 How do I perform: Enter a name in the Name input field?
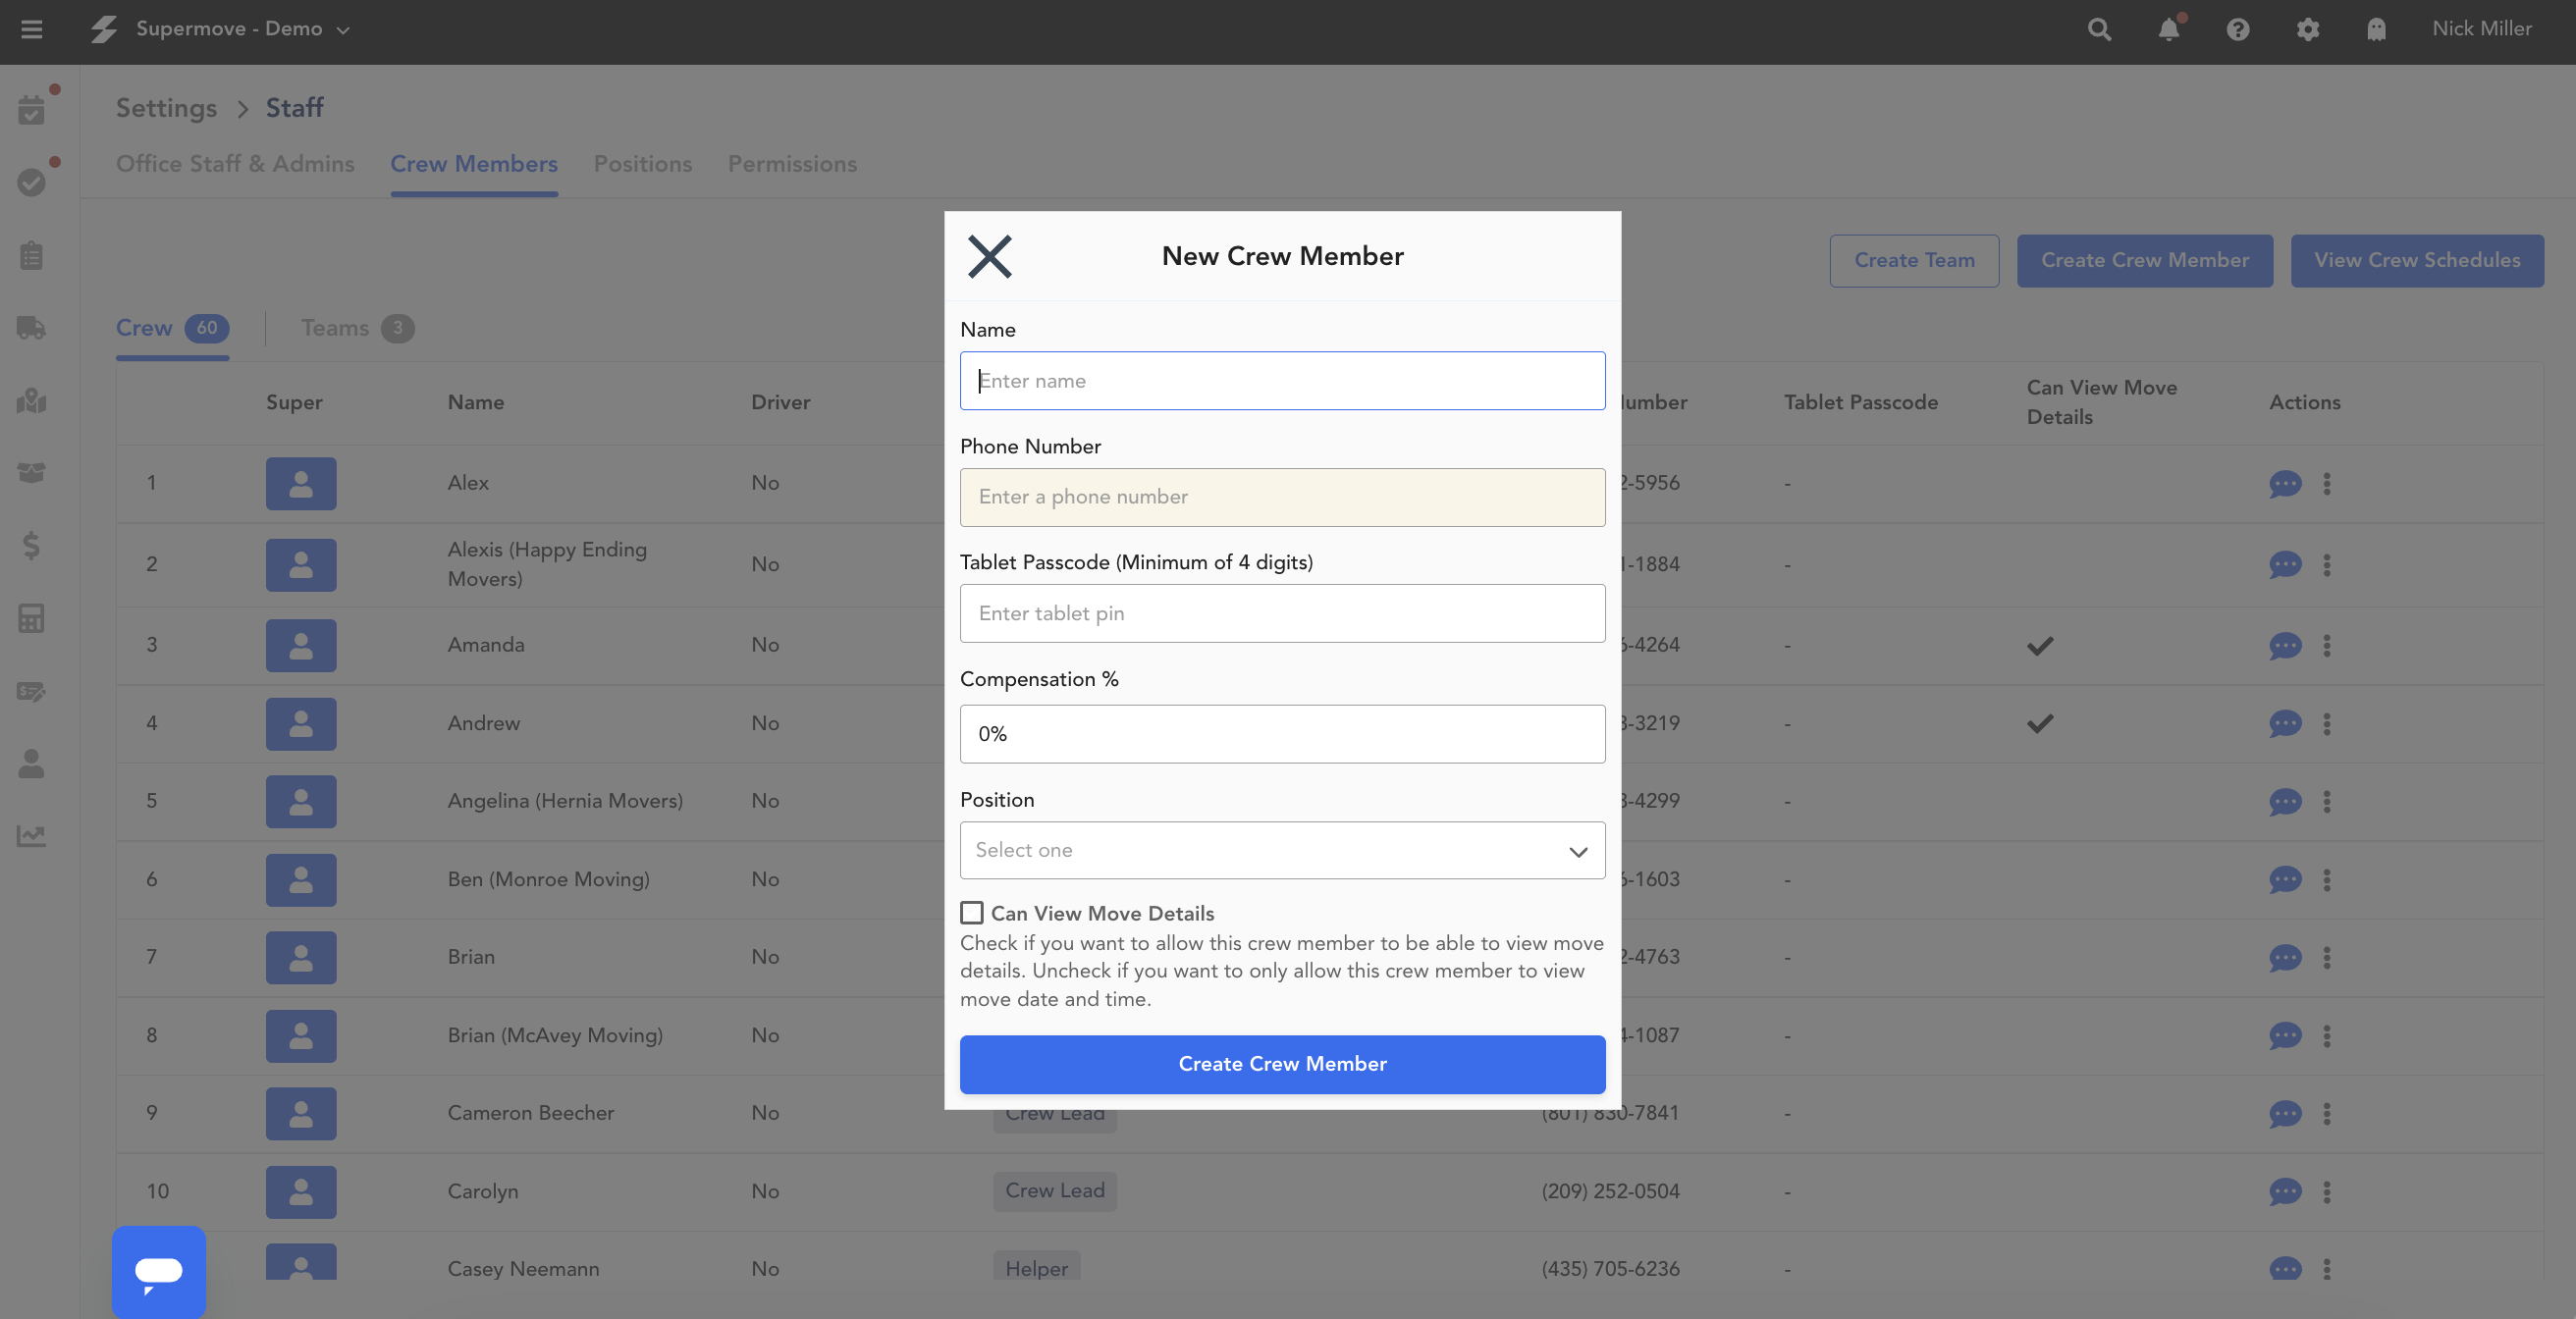click(x=1282, y=379)
